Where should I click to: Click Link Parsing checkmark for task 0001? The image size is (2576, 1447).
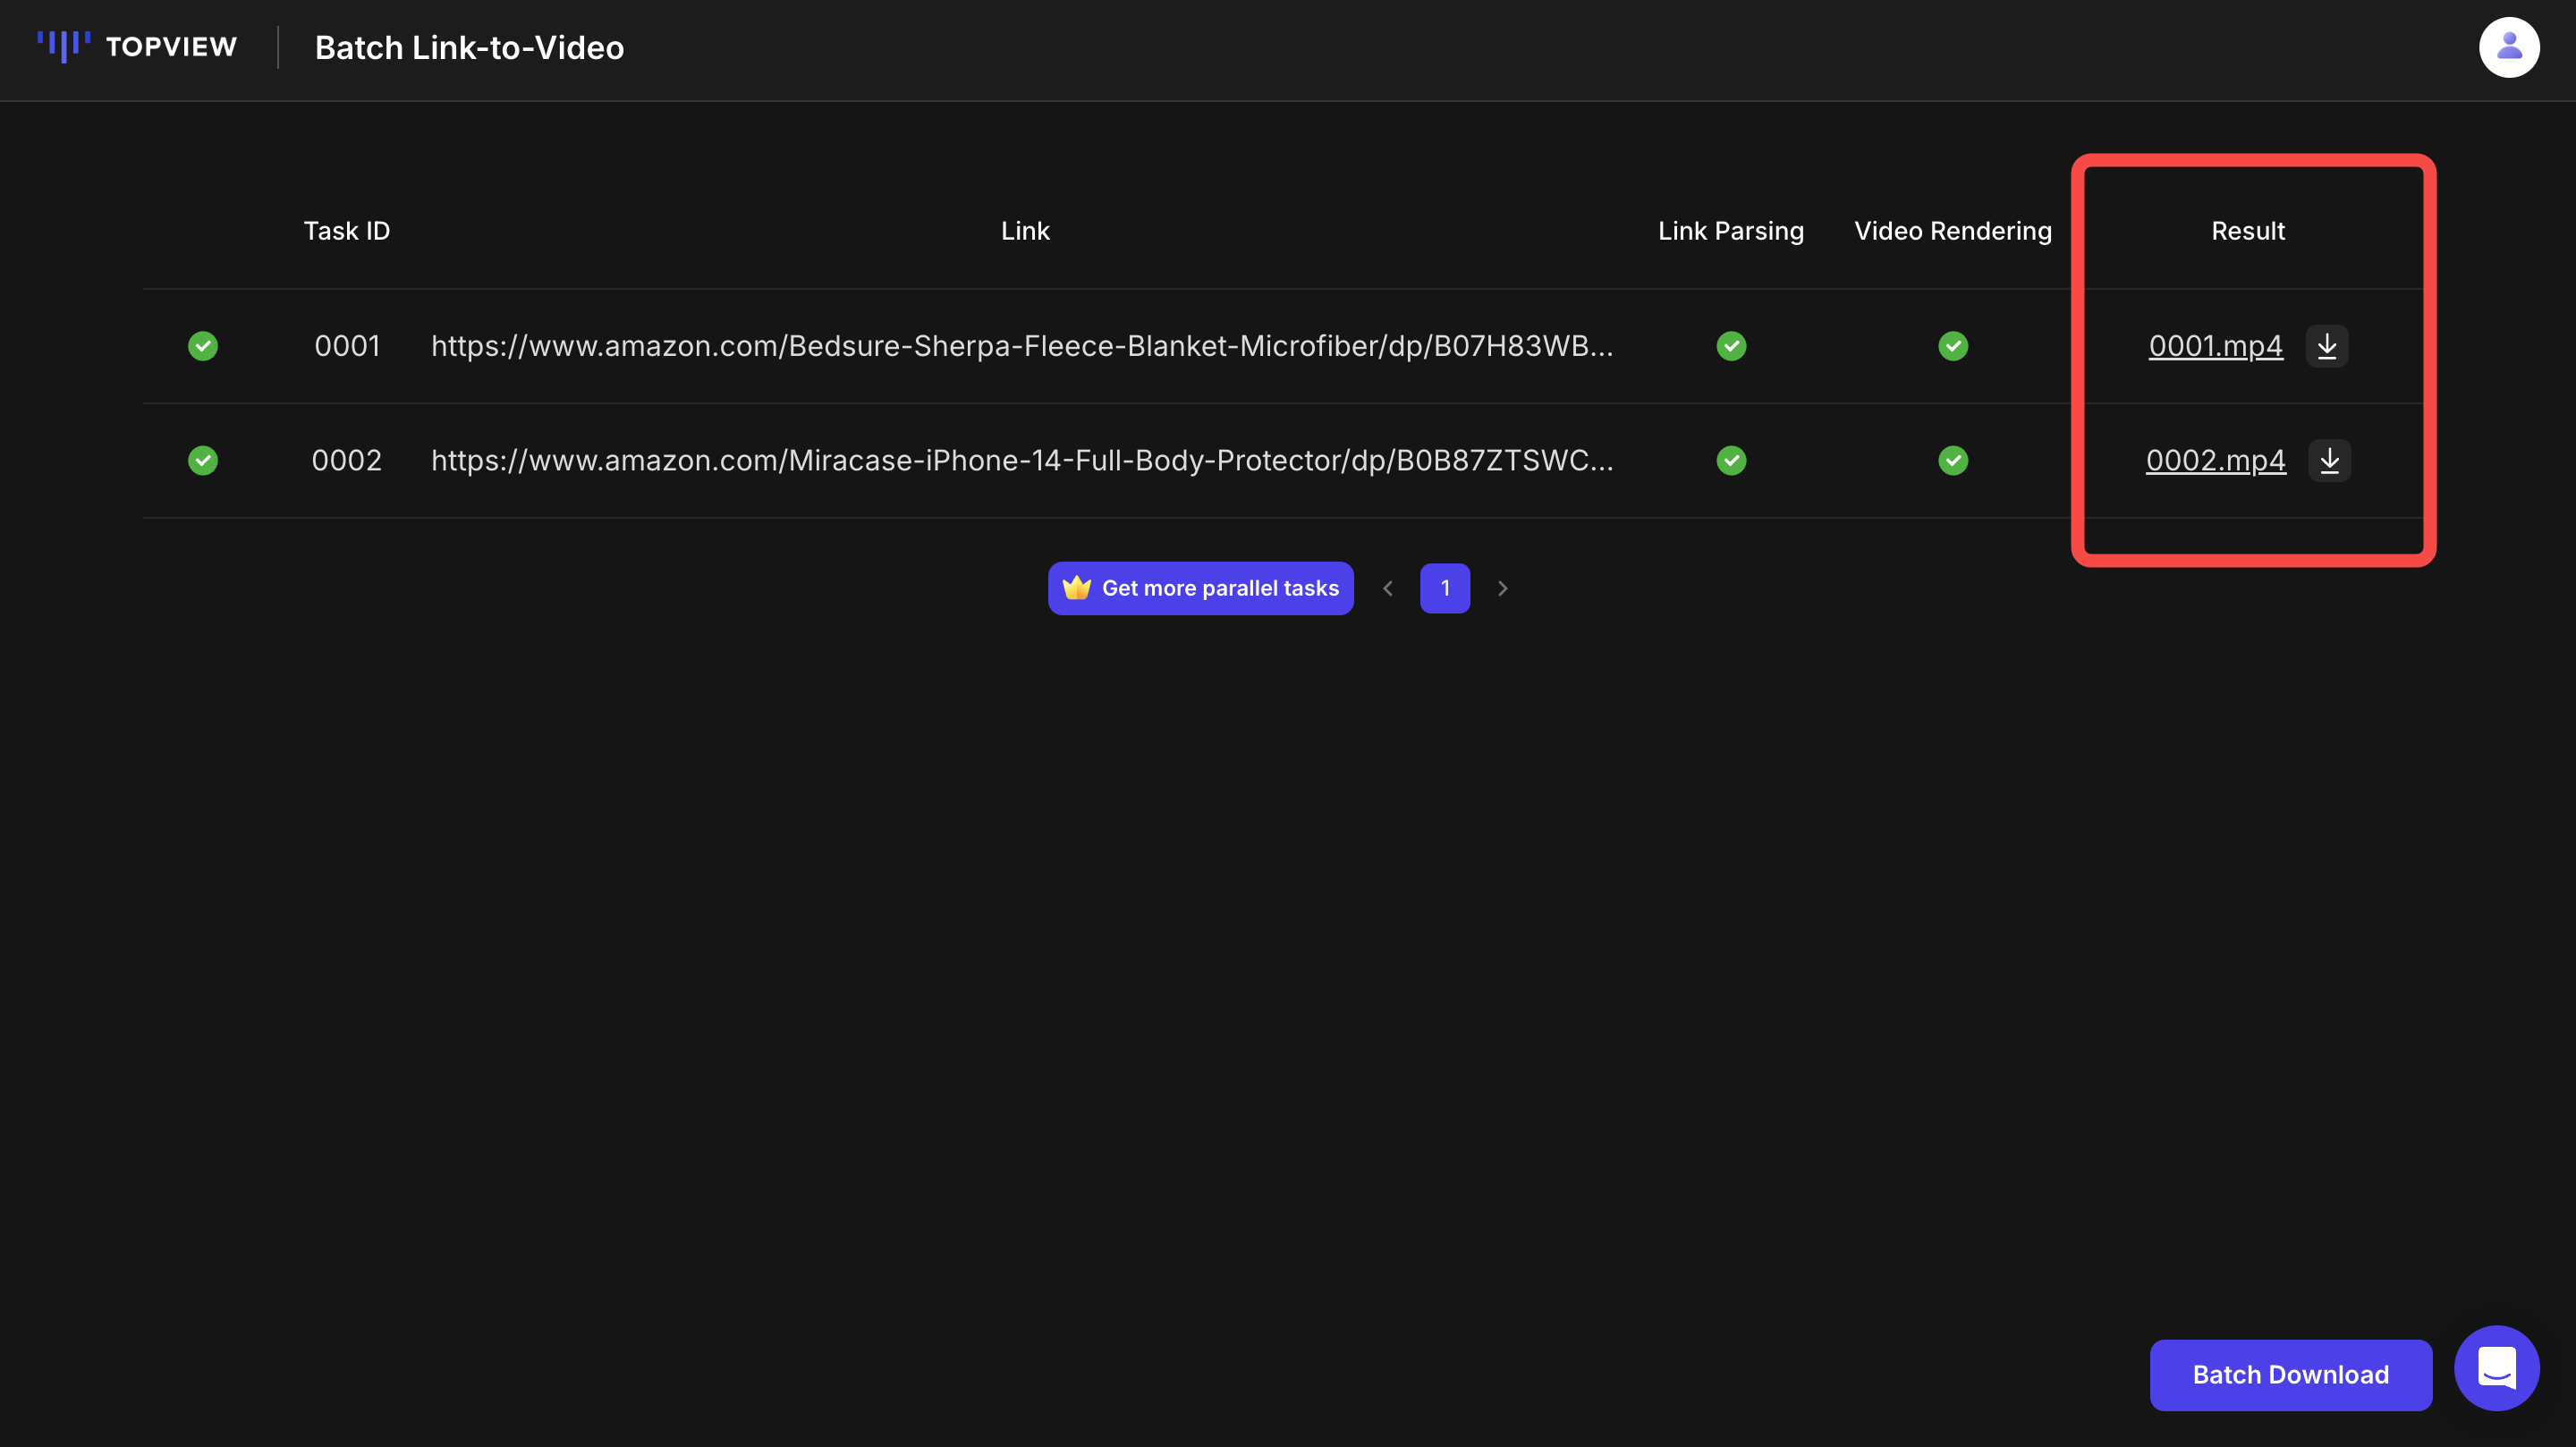(1731, 346)
